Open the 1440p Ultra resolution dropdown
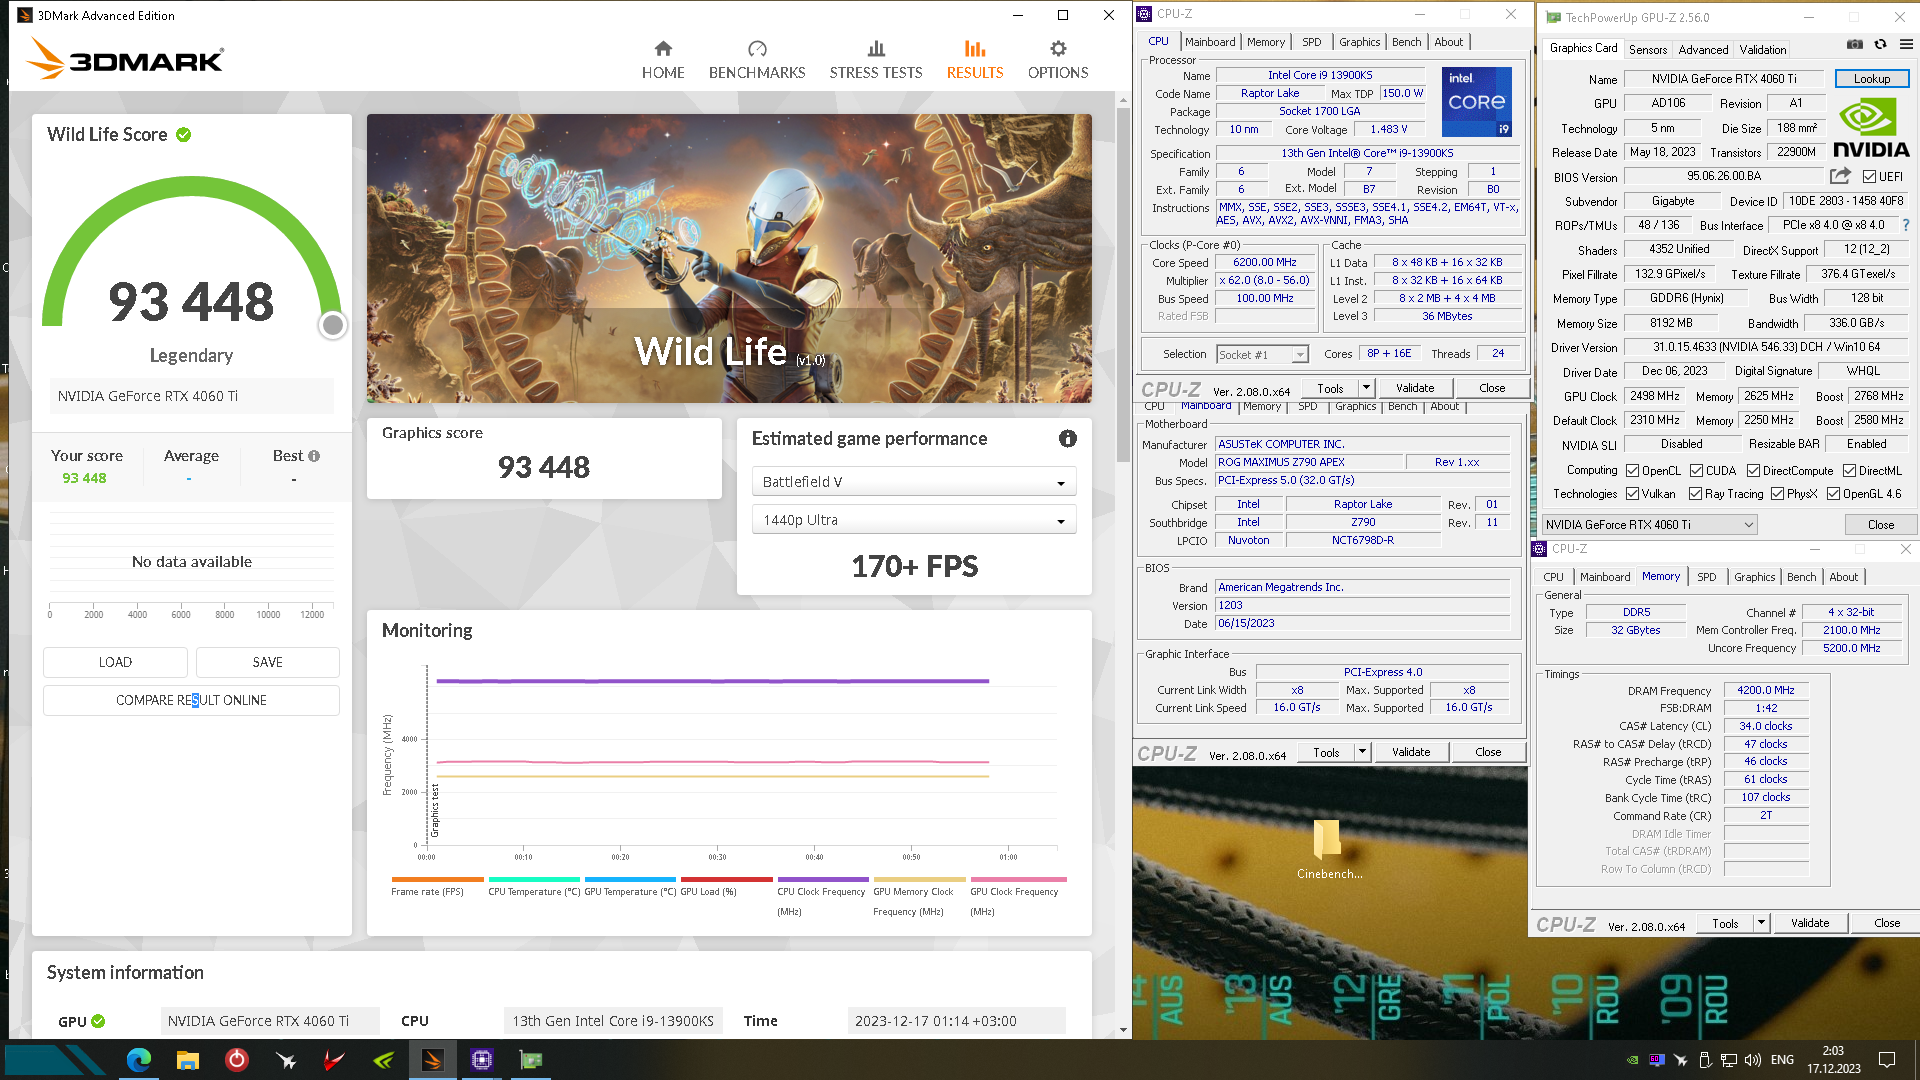This screenshot has height=1080, width=1920. (914, 520)
